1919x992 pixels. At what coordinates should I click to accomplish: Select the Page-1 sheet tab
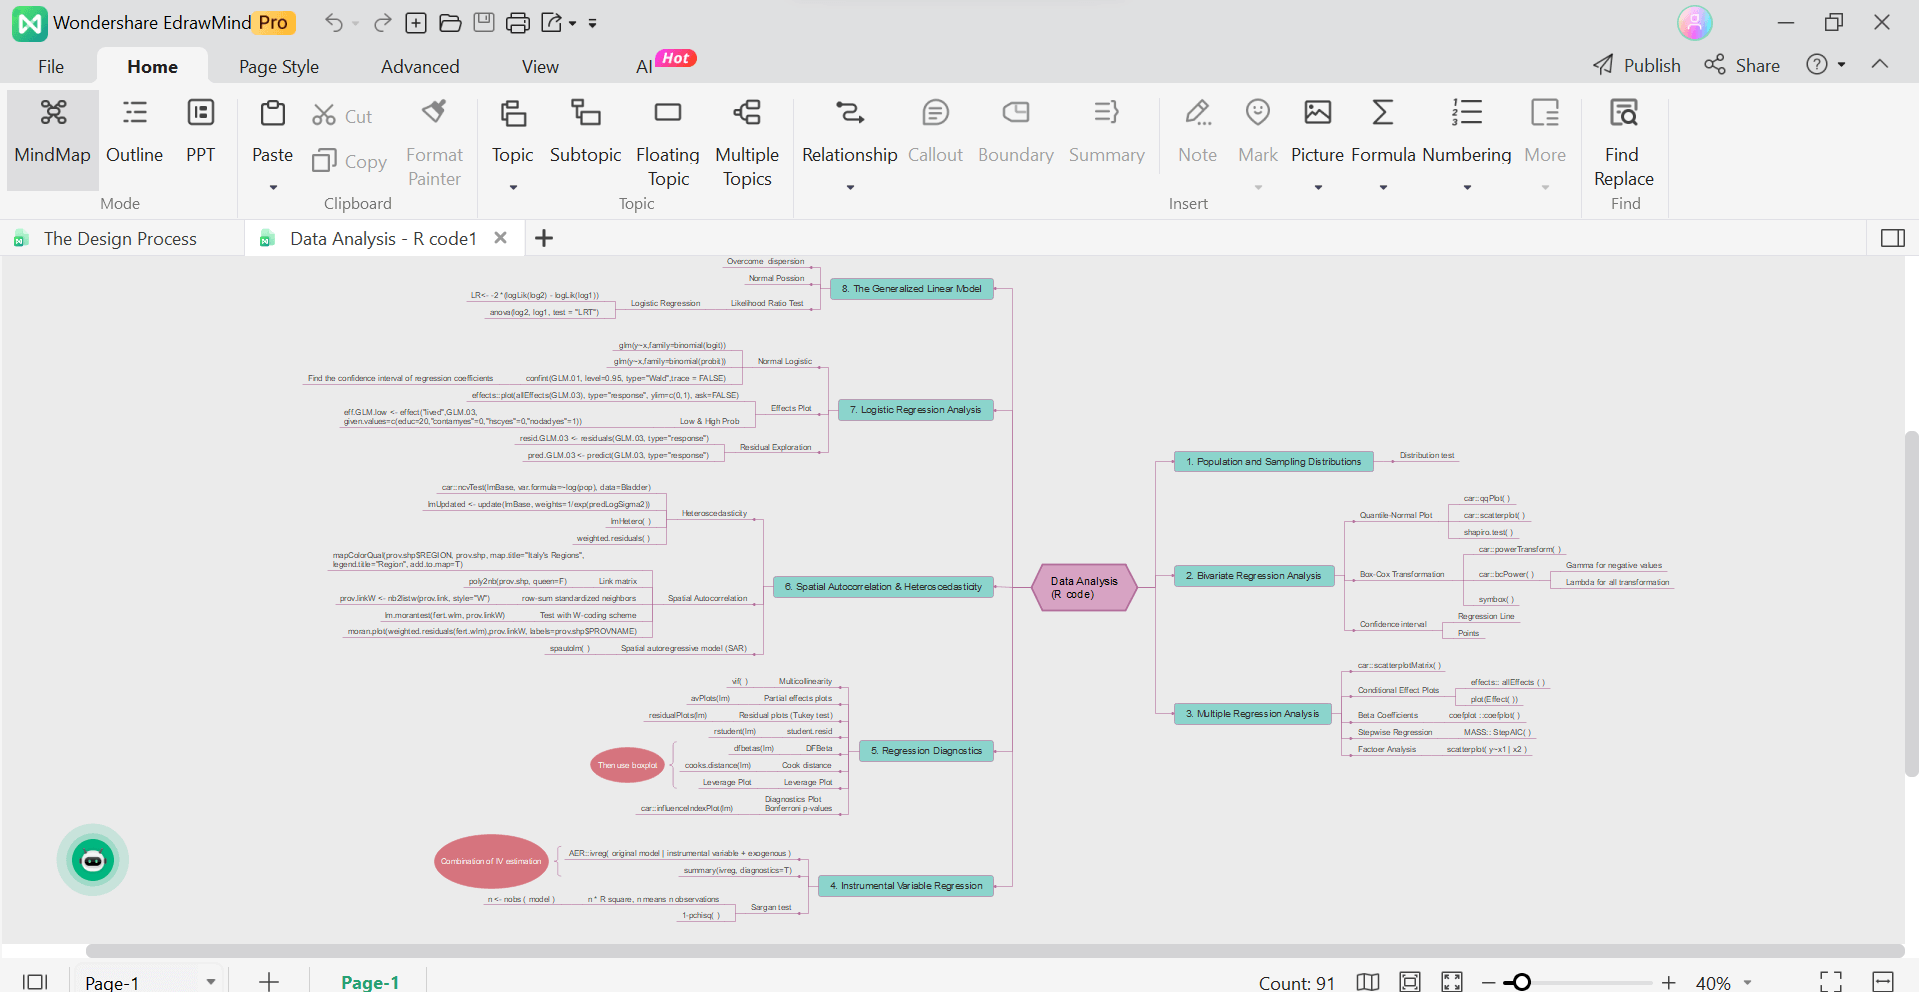(x=370, y=982)
